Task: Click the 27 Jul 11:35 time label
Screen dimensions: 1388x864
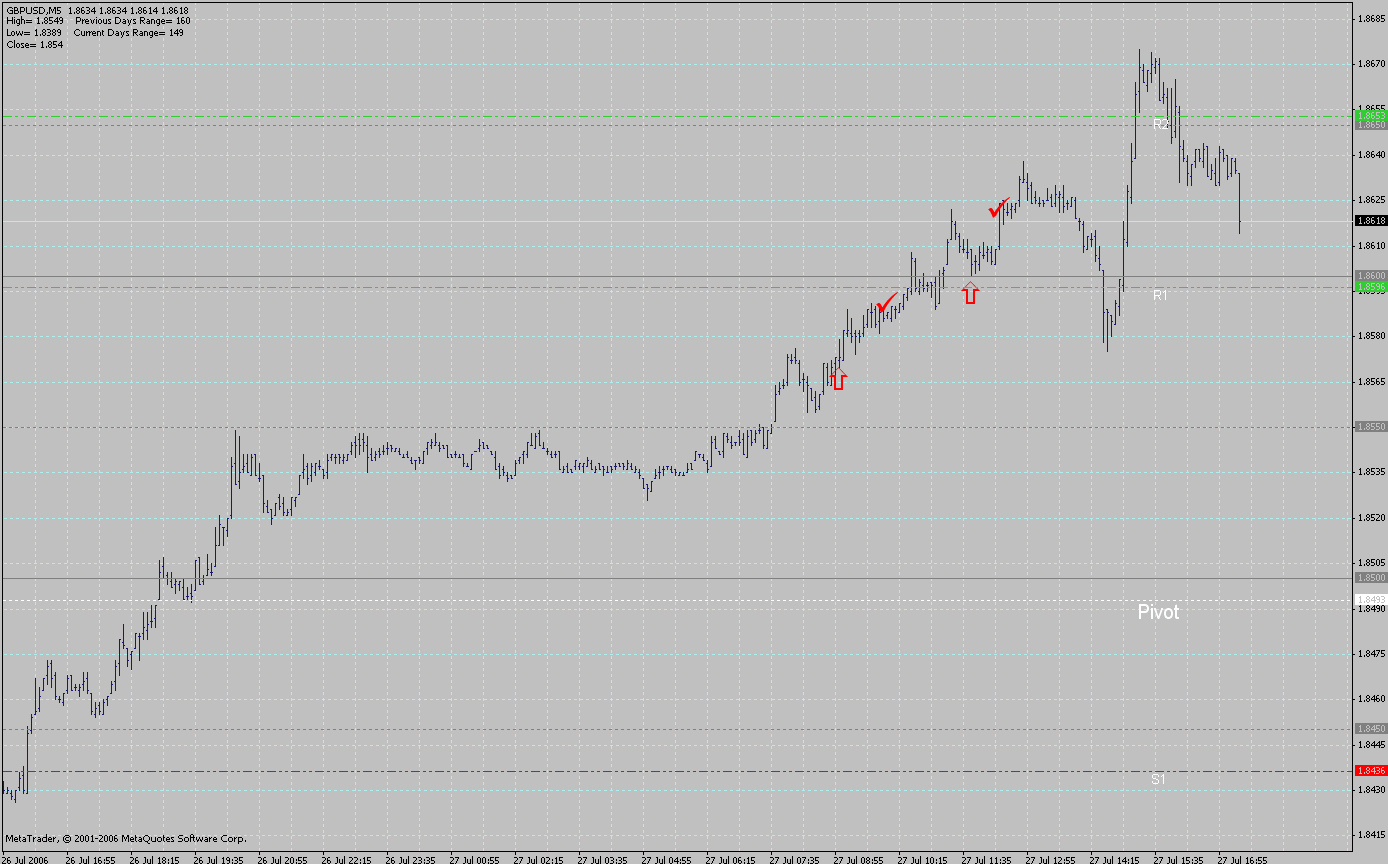Action: coord(986,859)
